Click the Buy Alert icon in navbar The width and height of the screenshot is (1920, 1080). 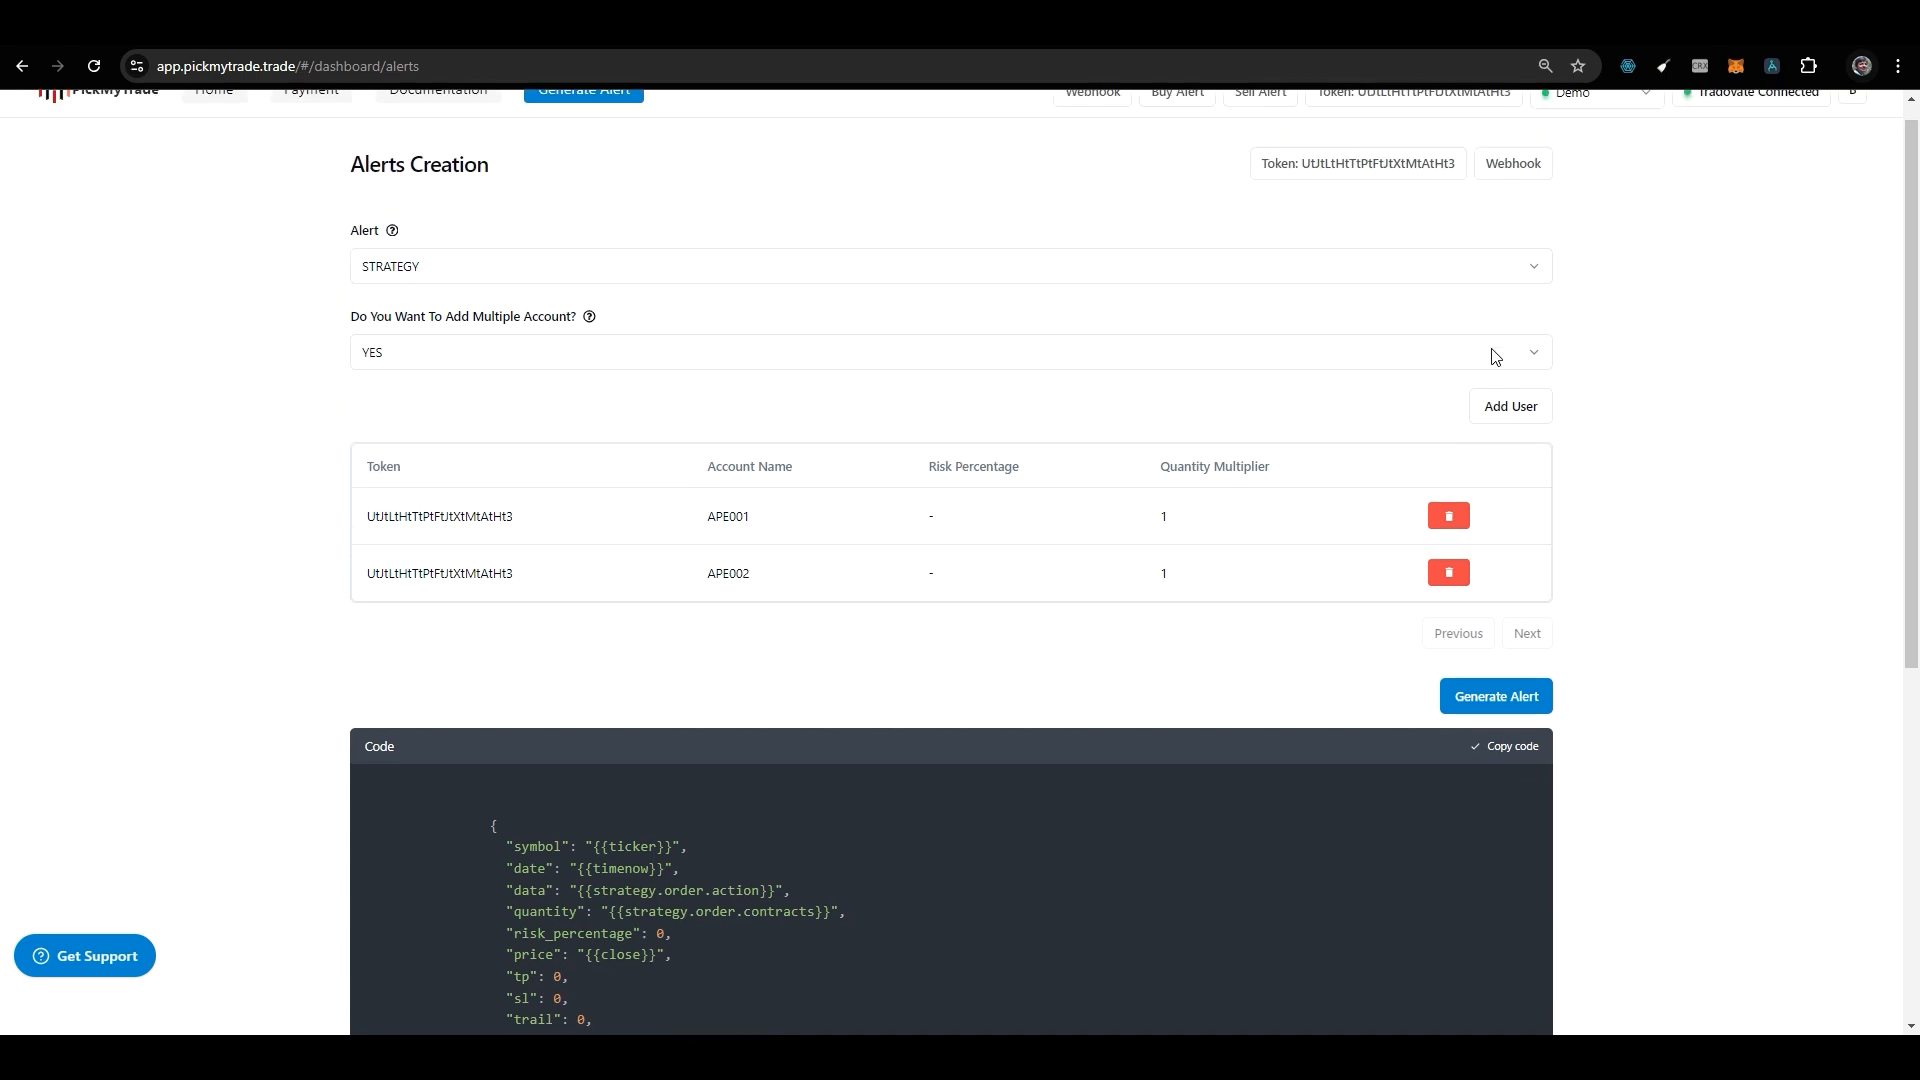(1178, 90)
